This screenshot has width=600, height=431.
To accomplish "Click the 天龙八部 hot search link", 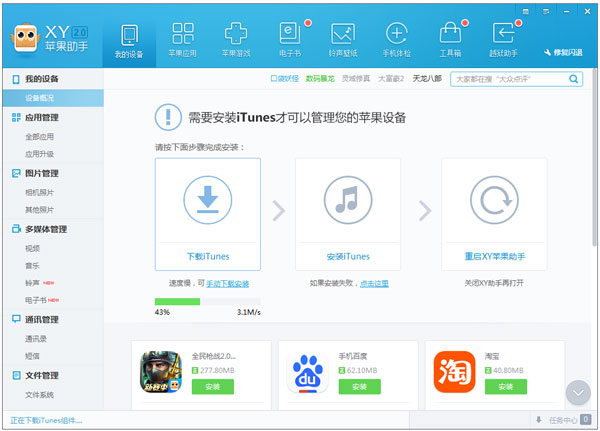I will [427, 78].
